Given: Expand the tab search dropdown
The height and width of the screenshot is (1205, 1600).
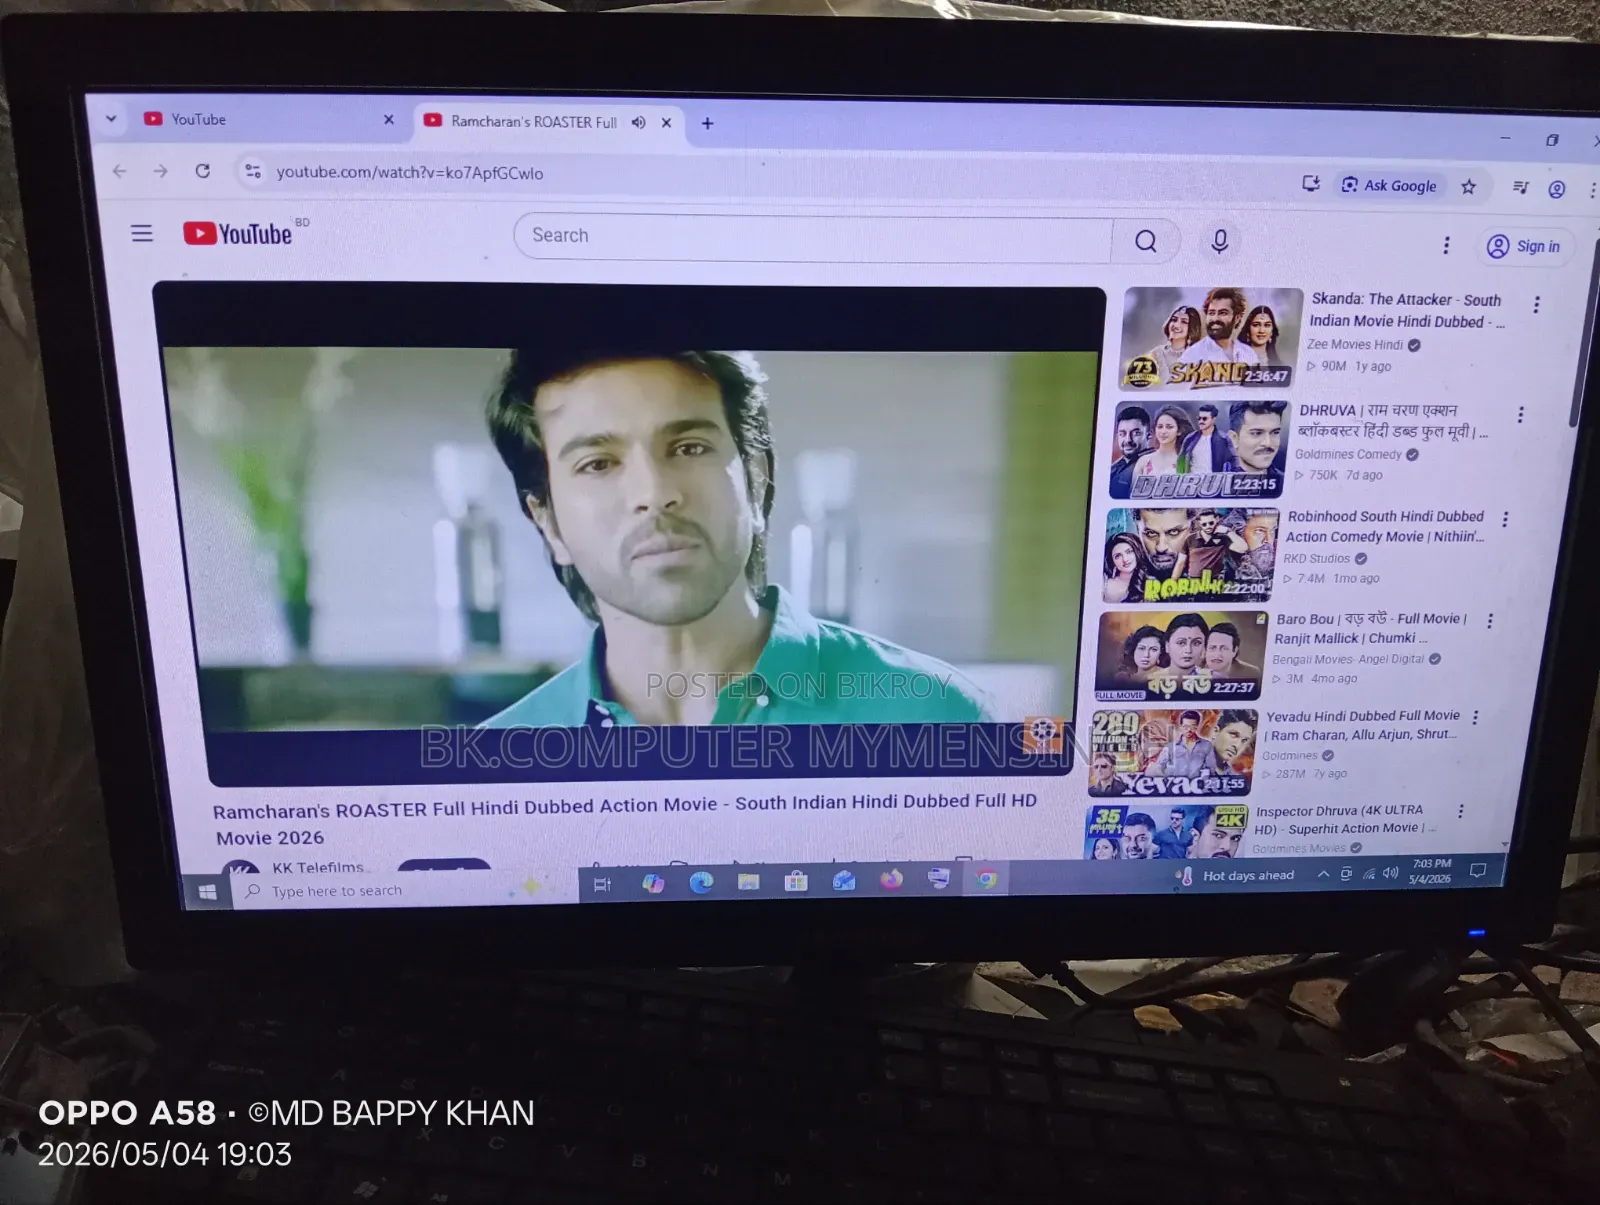Looking at the screenshot, I should 111,118.
